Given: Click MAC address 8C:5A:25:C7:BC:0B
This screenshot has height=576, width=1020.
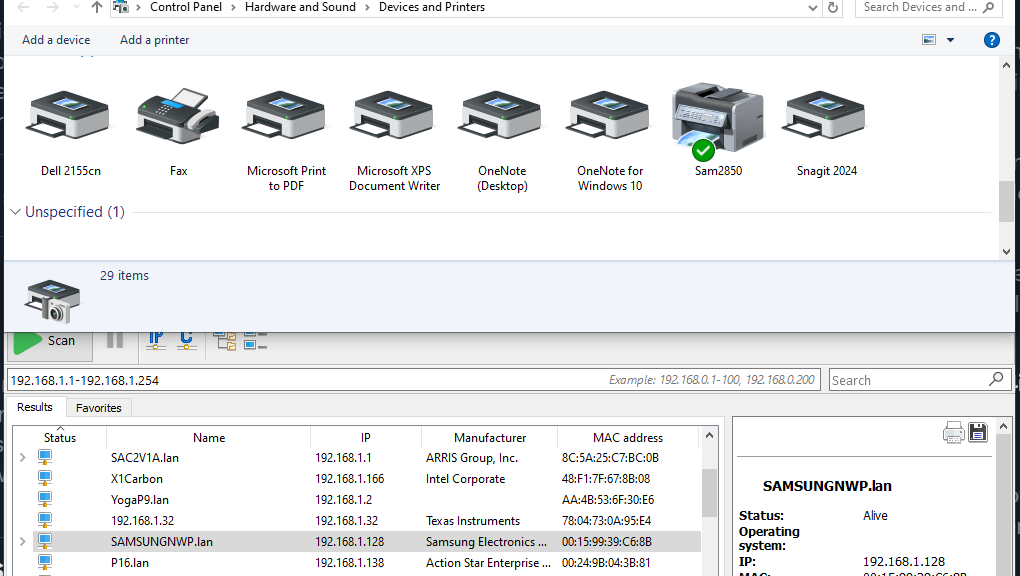Looking at the screenshot, I should (610, 458).
